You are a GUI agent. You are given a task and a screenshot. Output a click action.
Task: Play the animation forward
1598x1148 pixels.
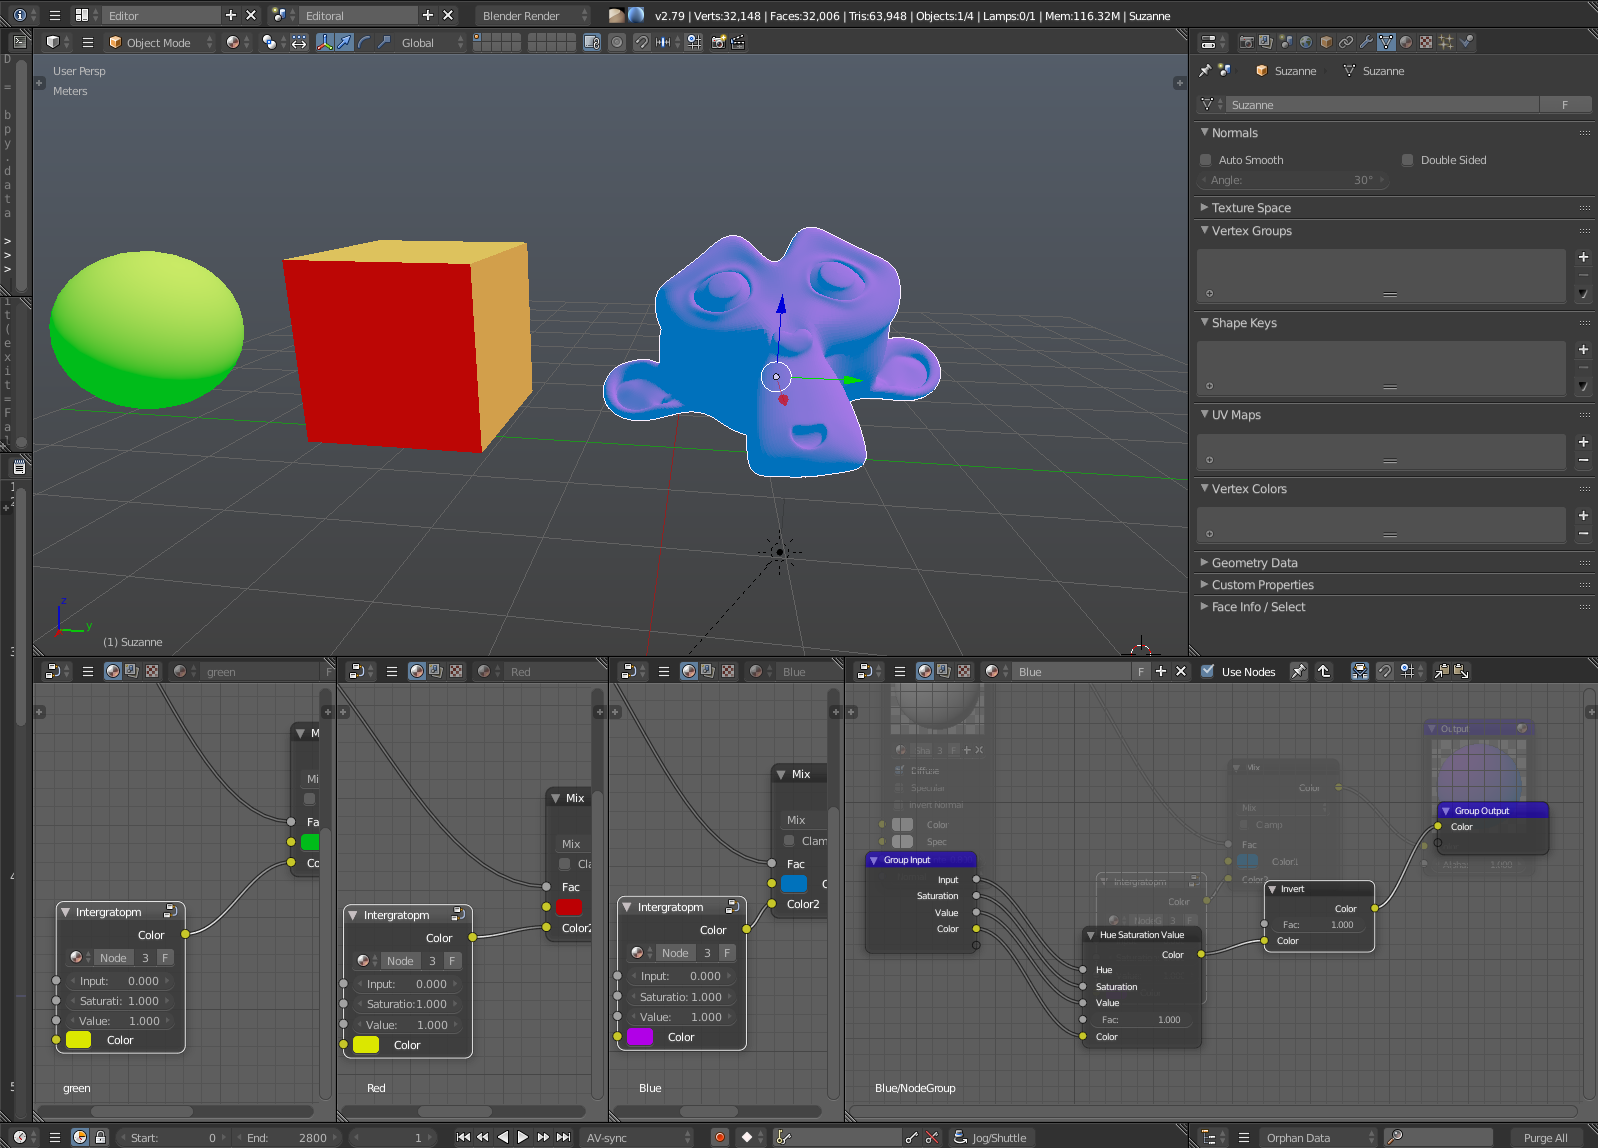click(523, 1137)
